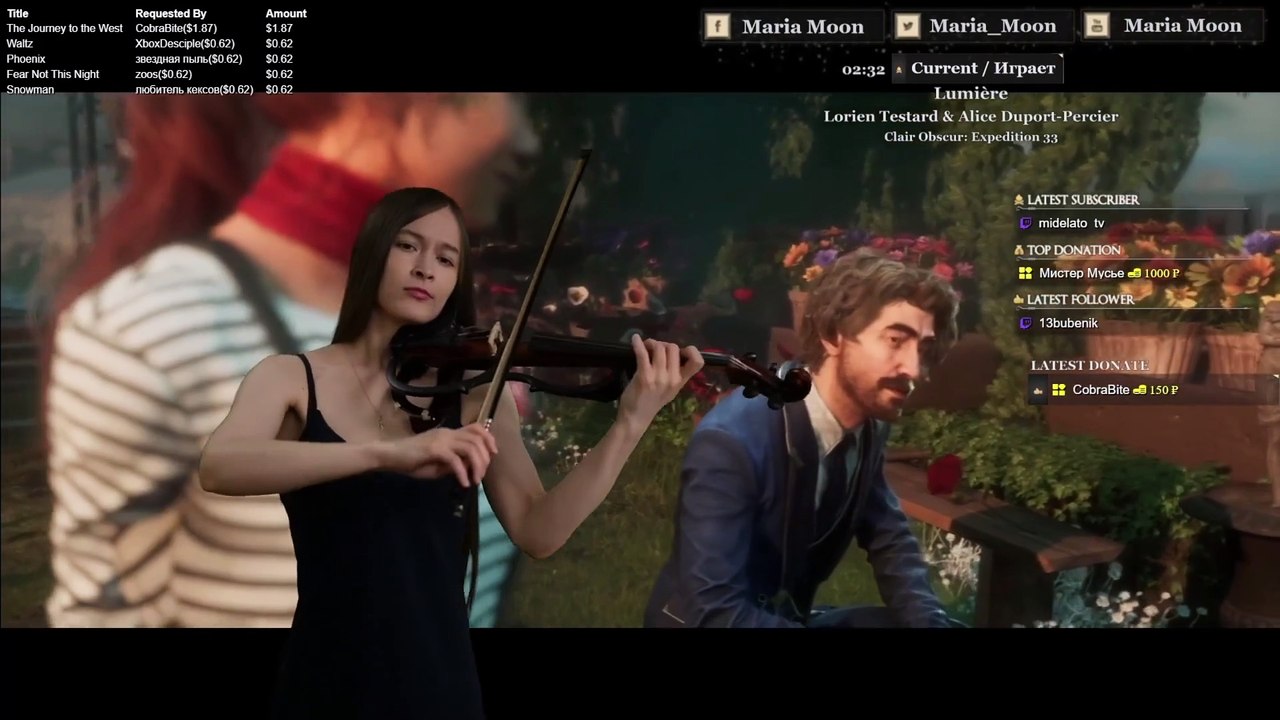Click composers Lorien Testard & Alice Duport-Percier

[971, 116]
